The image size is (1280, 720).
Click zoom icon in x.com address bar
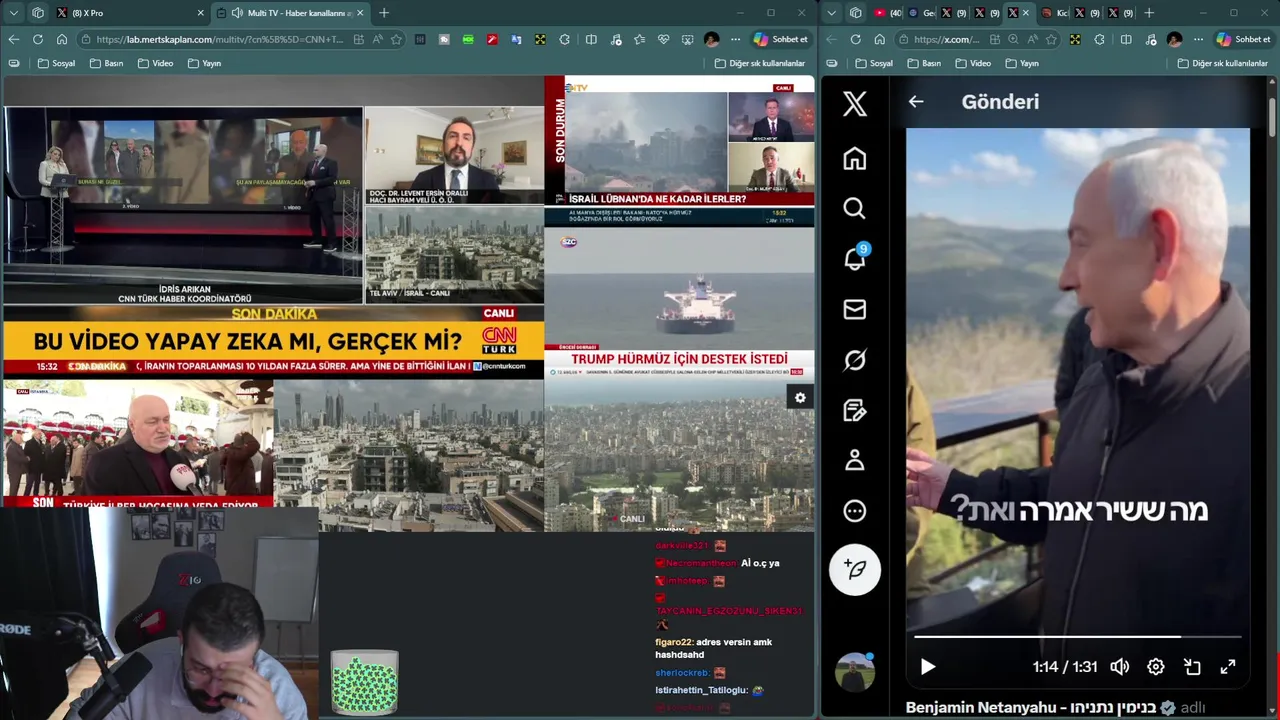point(1013,39)
